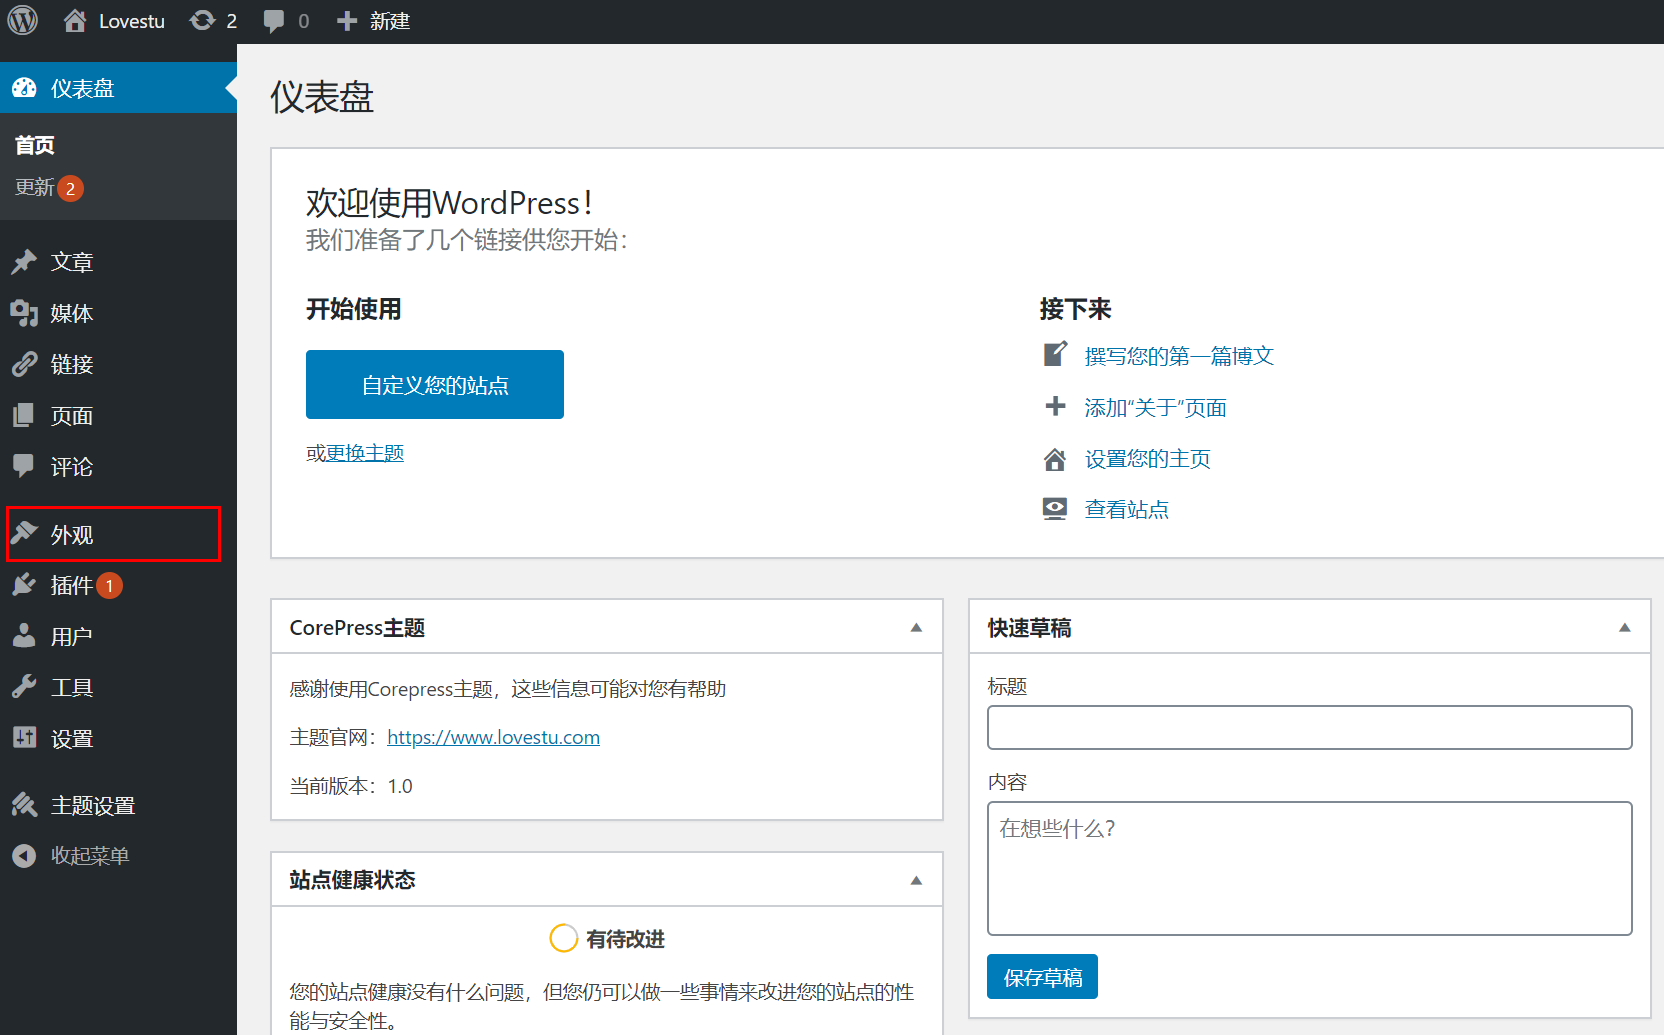
Task: Open the Lovestu site home icon
Action: (x=75, y=21)
